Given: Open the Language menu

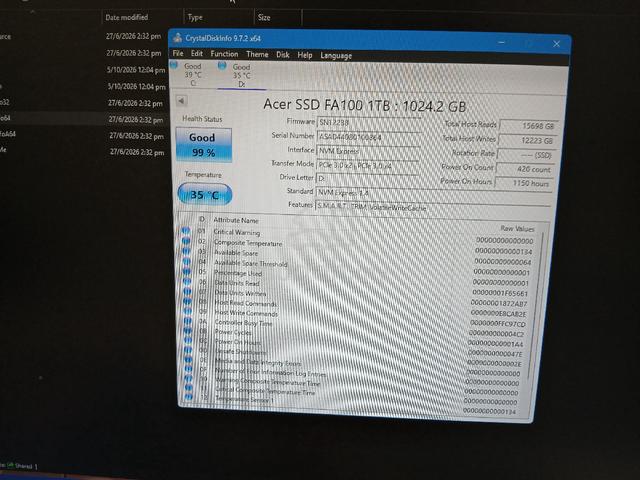Looking at the screenshot, I should (x=336, y=56).
